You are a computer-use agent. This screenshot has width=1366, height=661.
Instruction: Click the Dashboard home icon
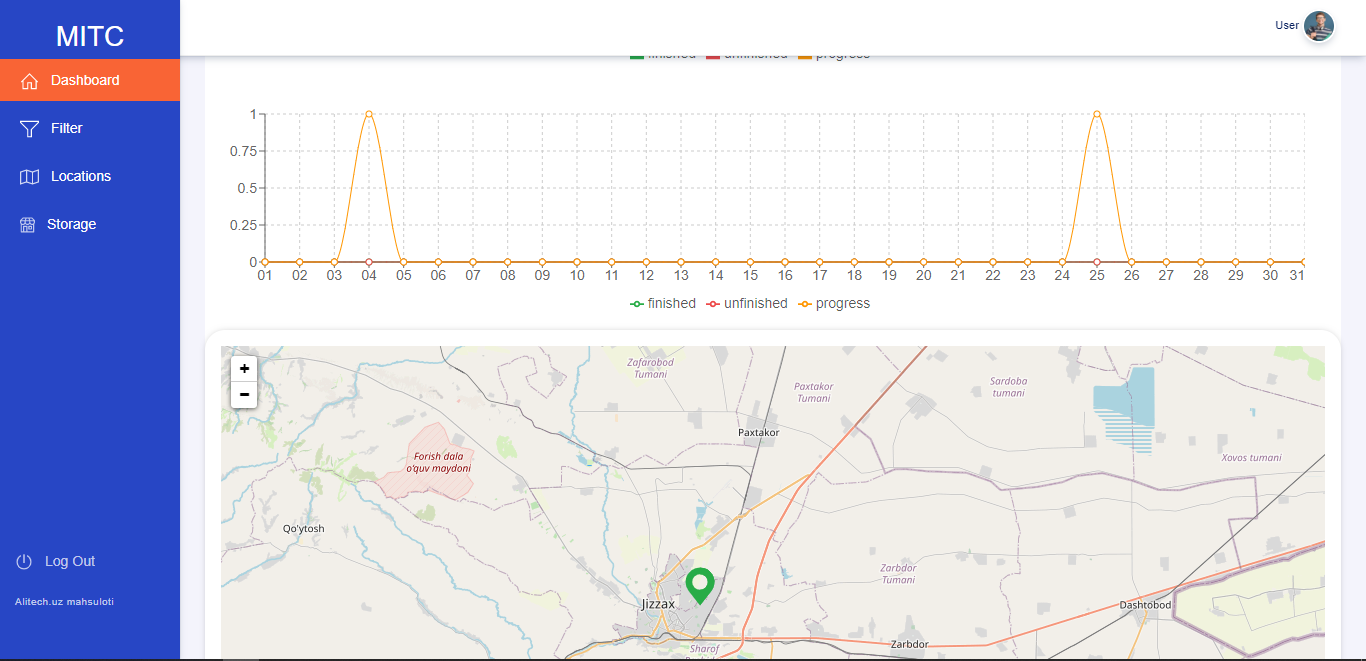(29, 81)
